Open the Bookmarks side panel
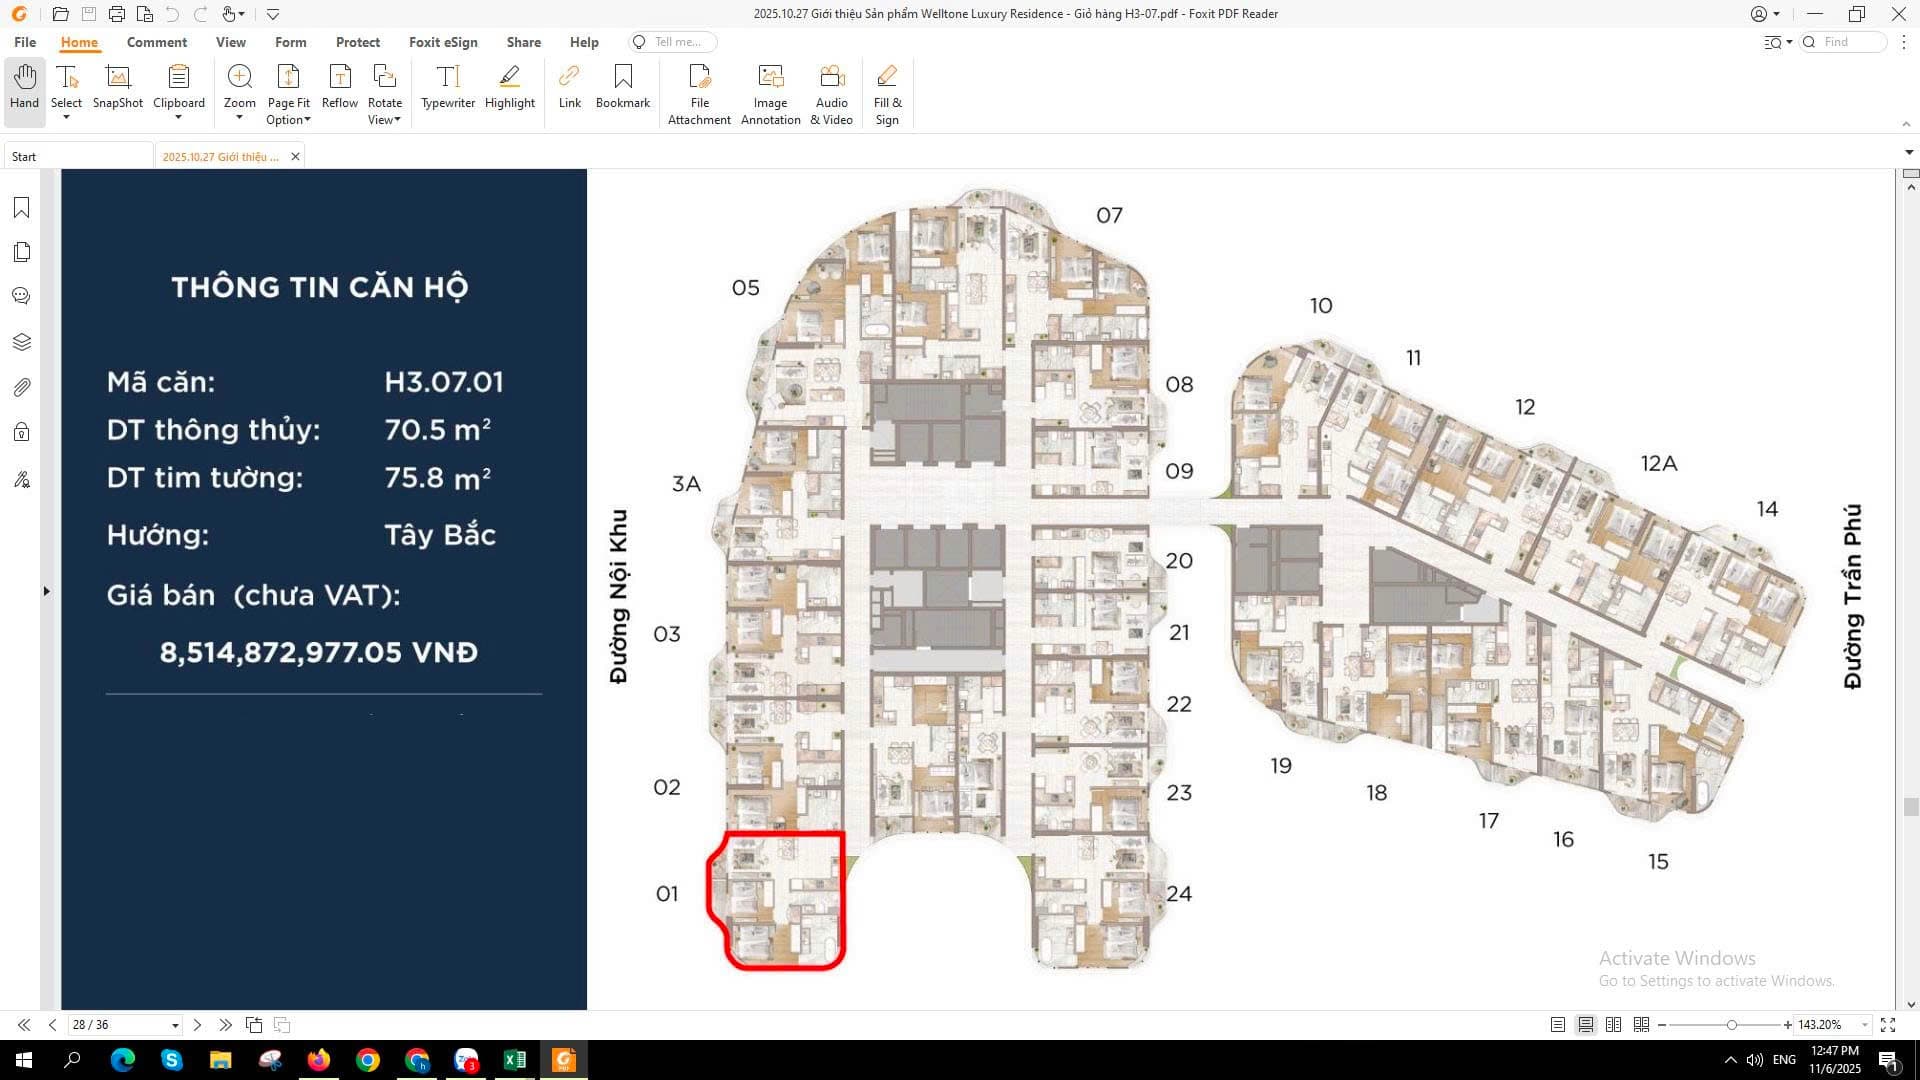This screenshot has width=1920, height=1080. click(21, 208)
